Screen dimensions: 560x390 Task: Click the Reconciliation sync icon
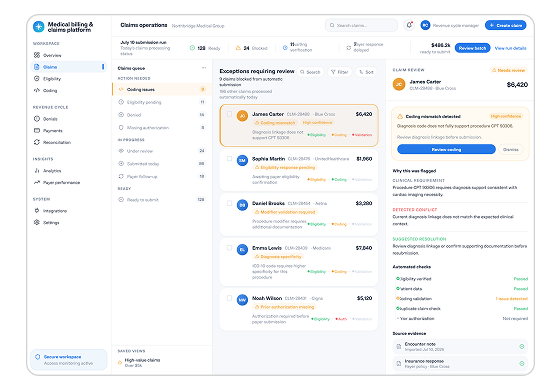click(37, 142)
